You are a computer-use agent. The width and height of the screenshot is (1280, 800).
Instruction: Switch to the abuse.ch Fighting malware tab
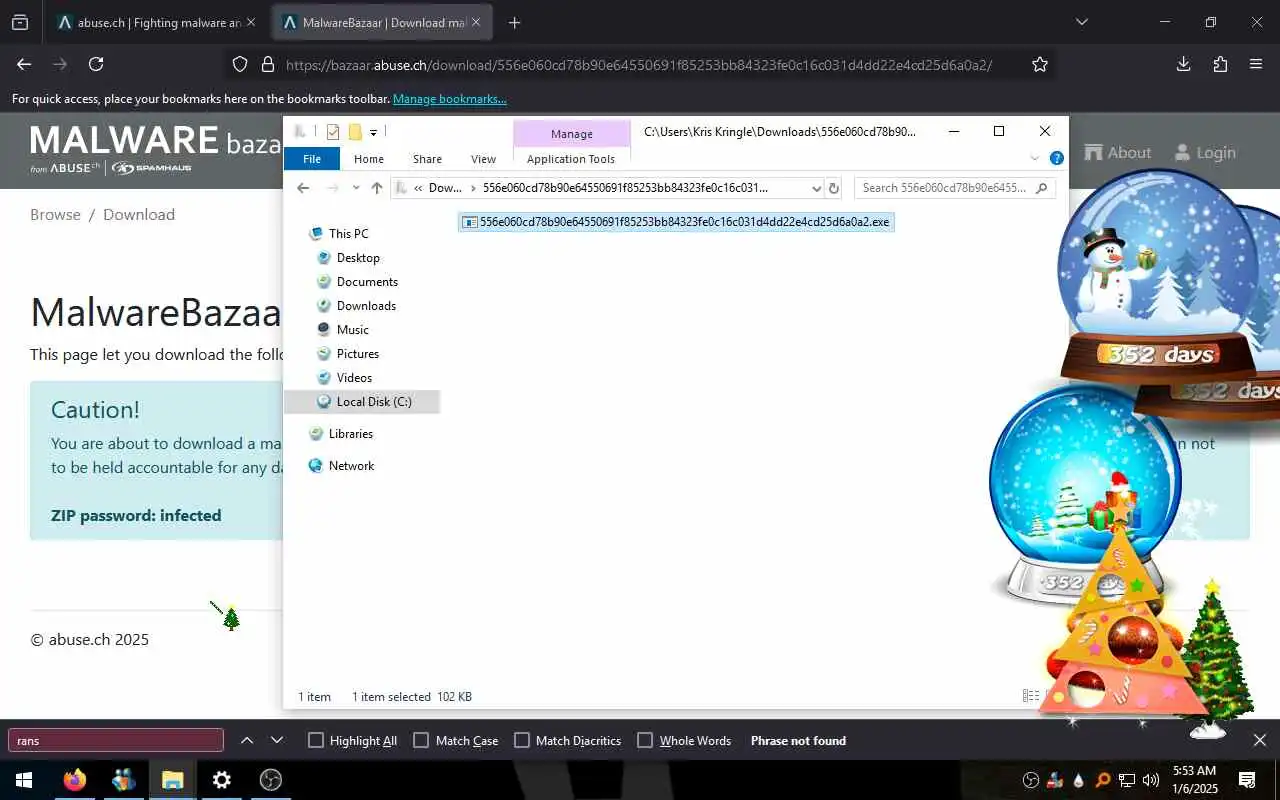pos(156,22)
